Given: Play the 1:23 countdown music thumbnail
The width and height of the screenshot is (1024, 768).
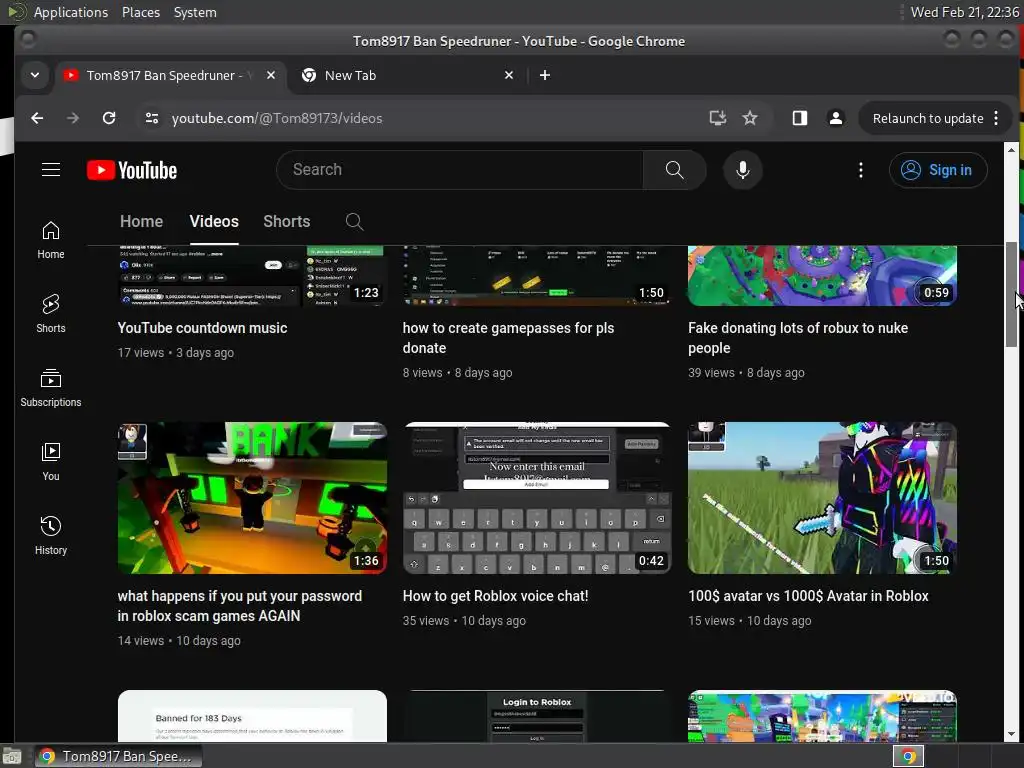Looking at the screenshot, I should (x=252, y=276).
